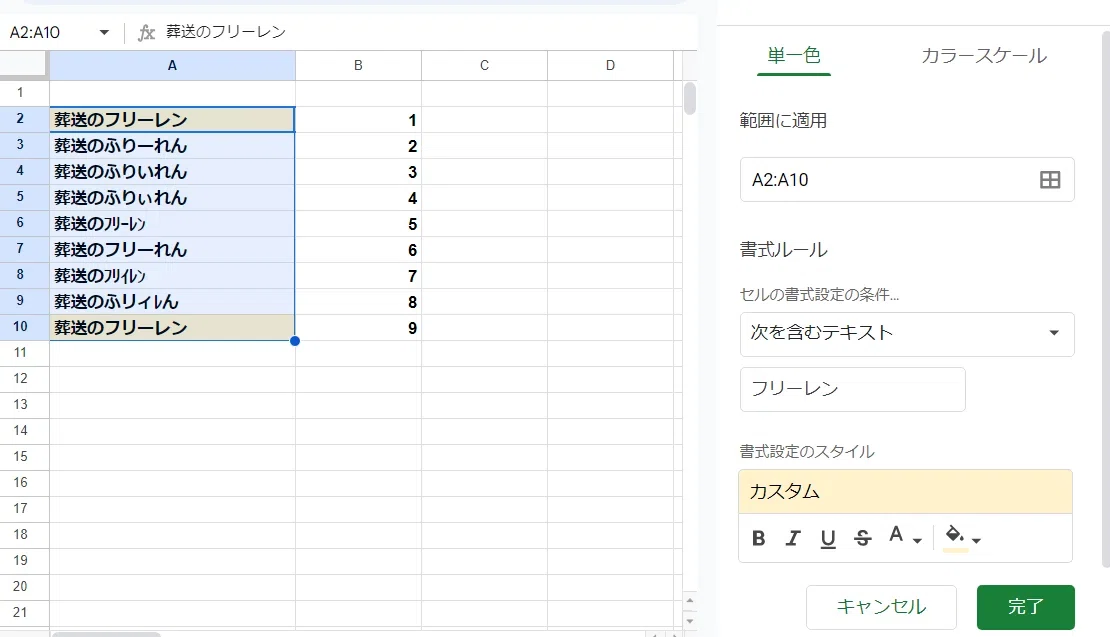Select row 21 header
Screen dimensions: 1110x637
click(x=24, y=612)
